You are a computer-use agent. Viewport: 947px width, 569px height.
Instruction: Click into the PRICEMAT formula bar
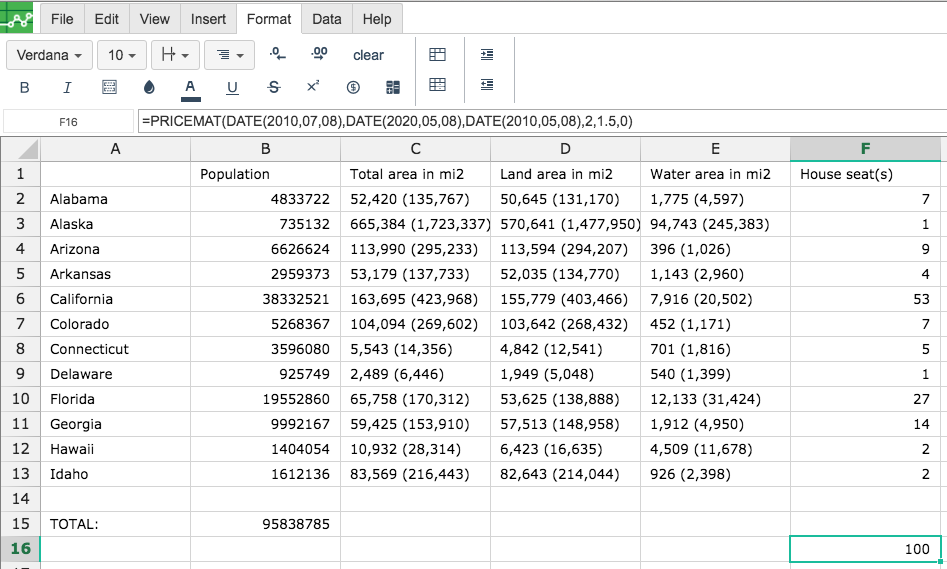click(x=542, y=121)
